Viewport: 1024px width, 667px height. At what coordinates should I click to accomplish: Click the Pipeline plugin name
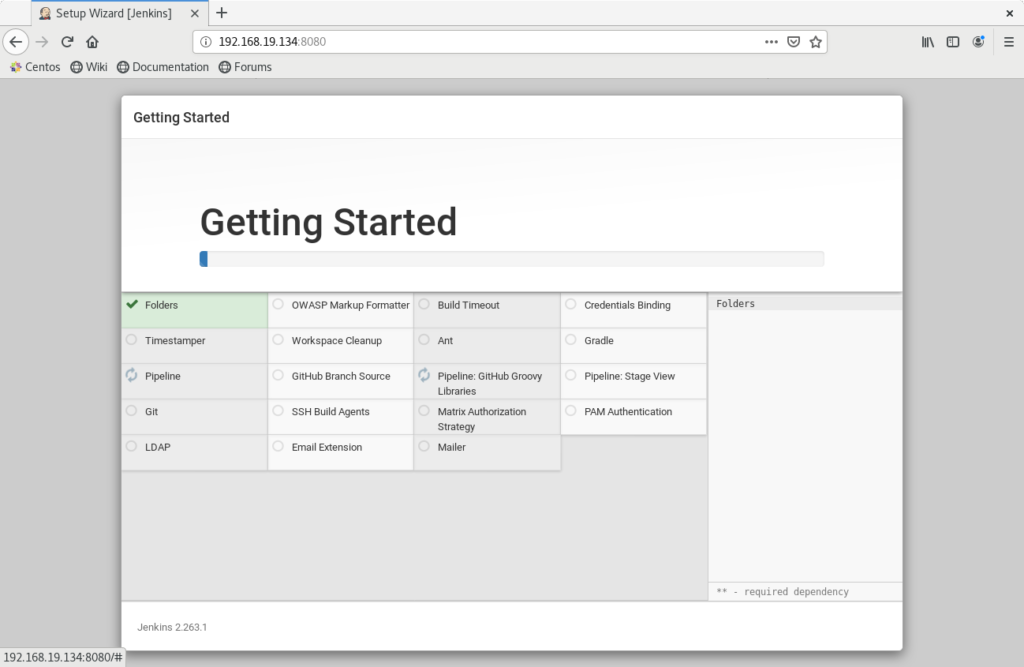tap(163, 376)
